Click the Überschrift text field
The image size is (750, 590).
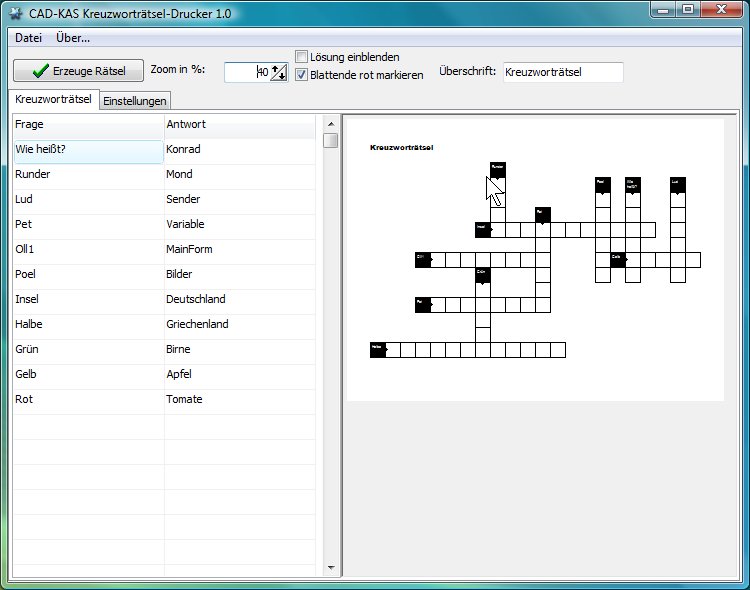[x=562, y=72]
